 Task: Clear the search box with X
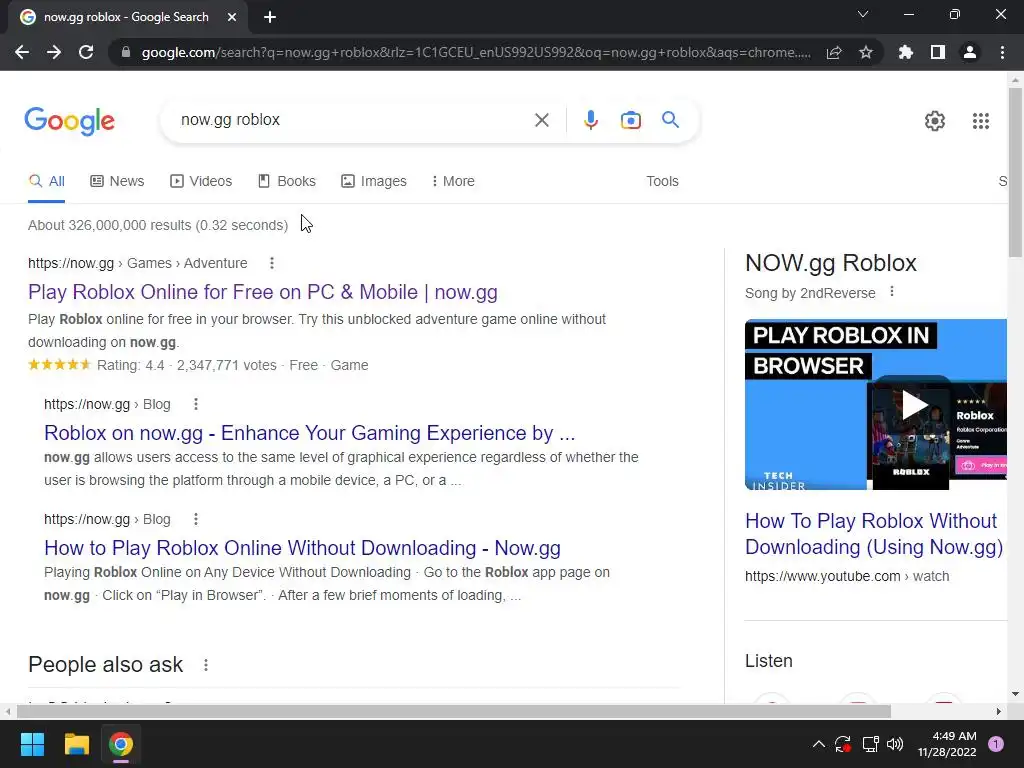541,120
